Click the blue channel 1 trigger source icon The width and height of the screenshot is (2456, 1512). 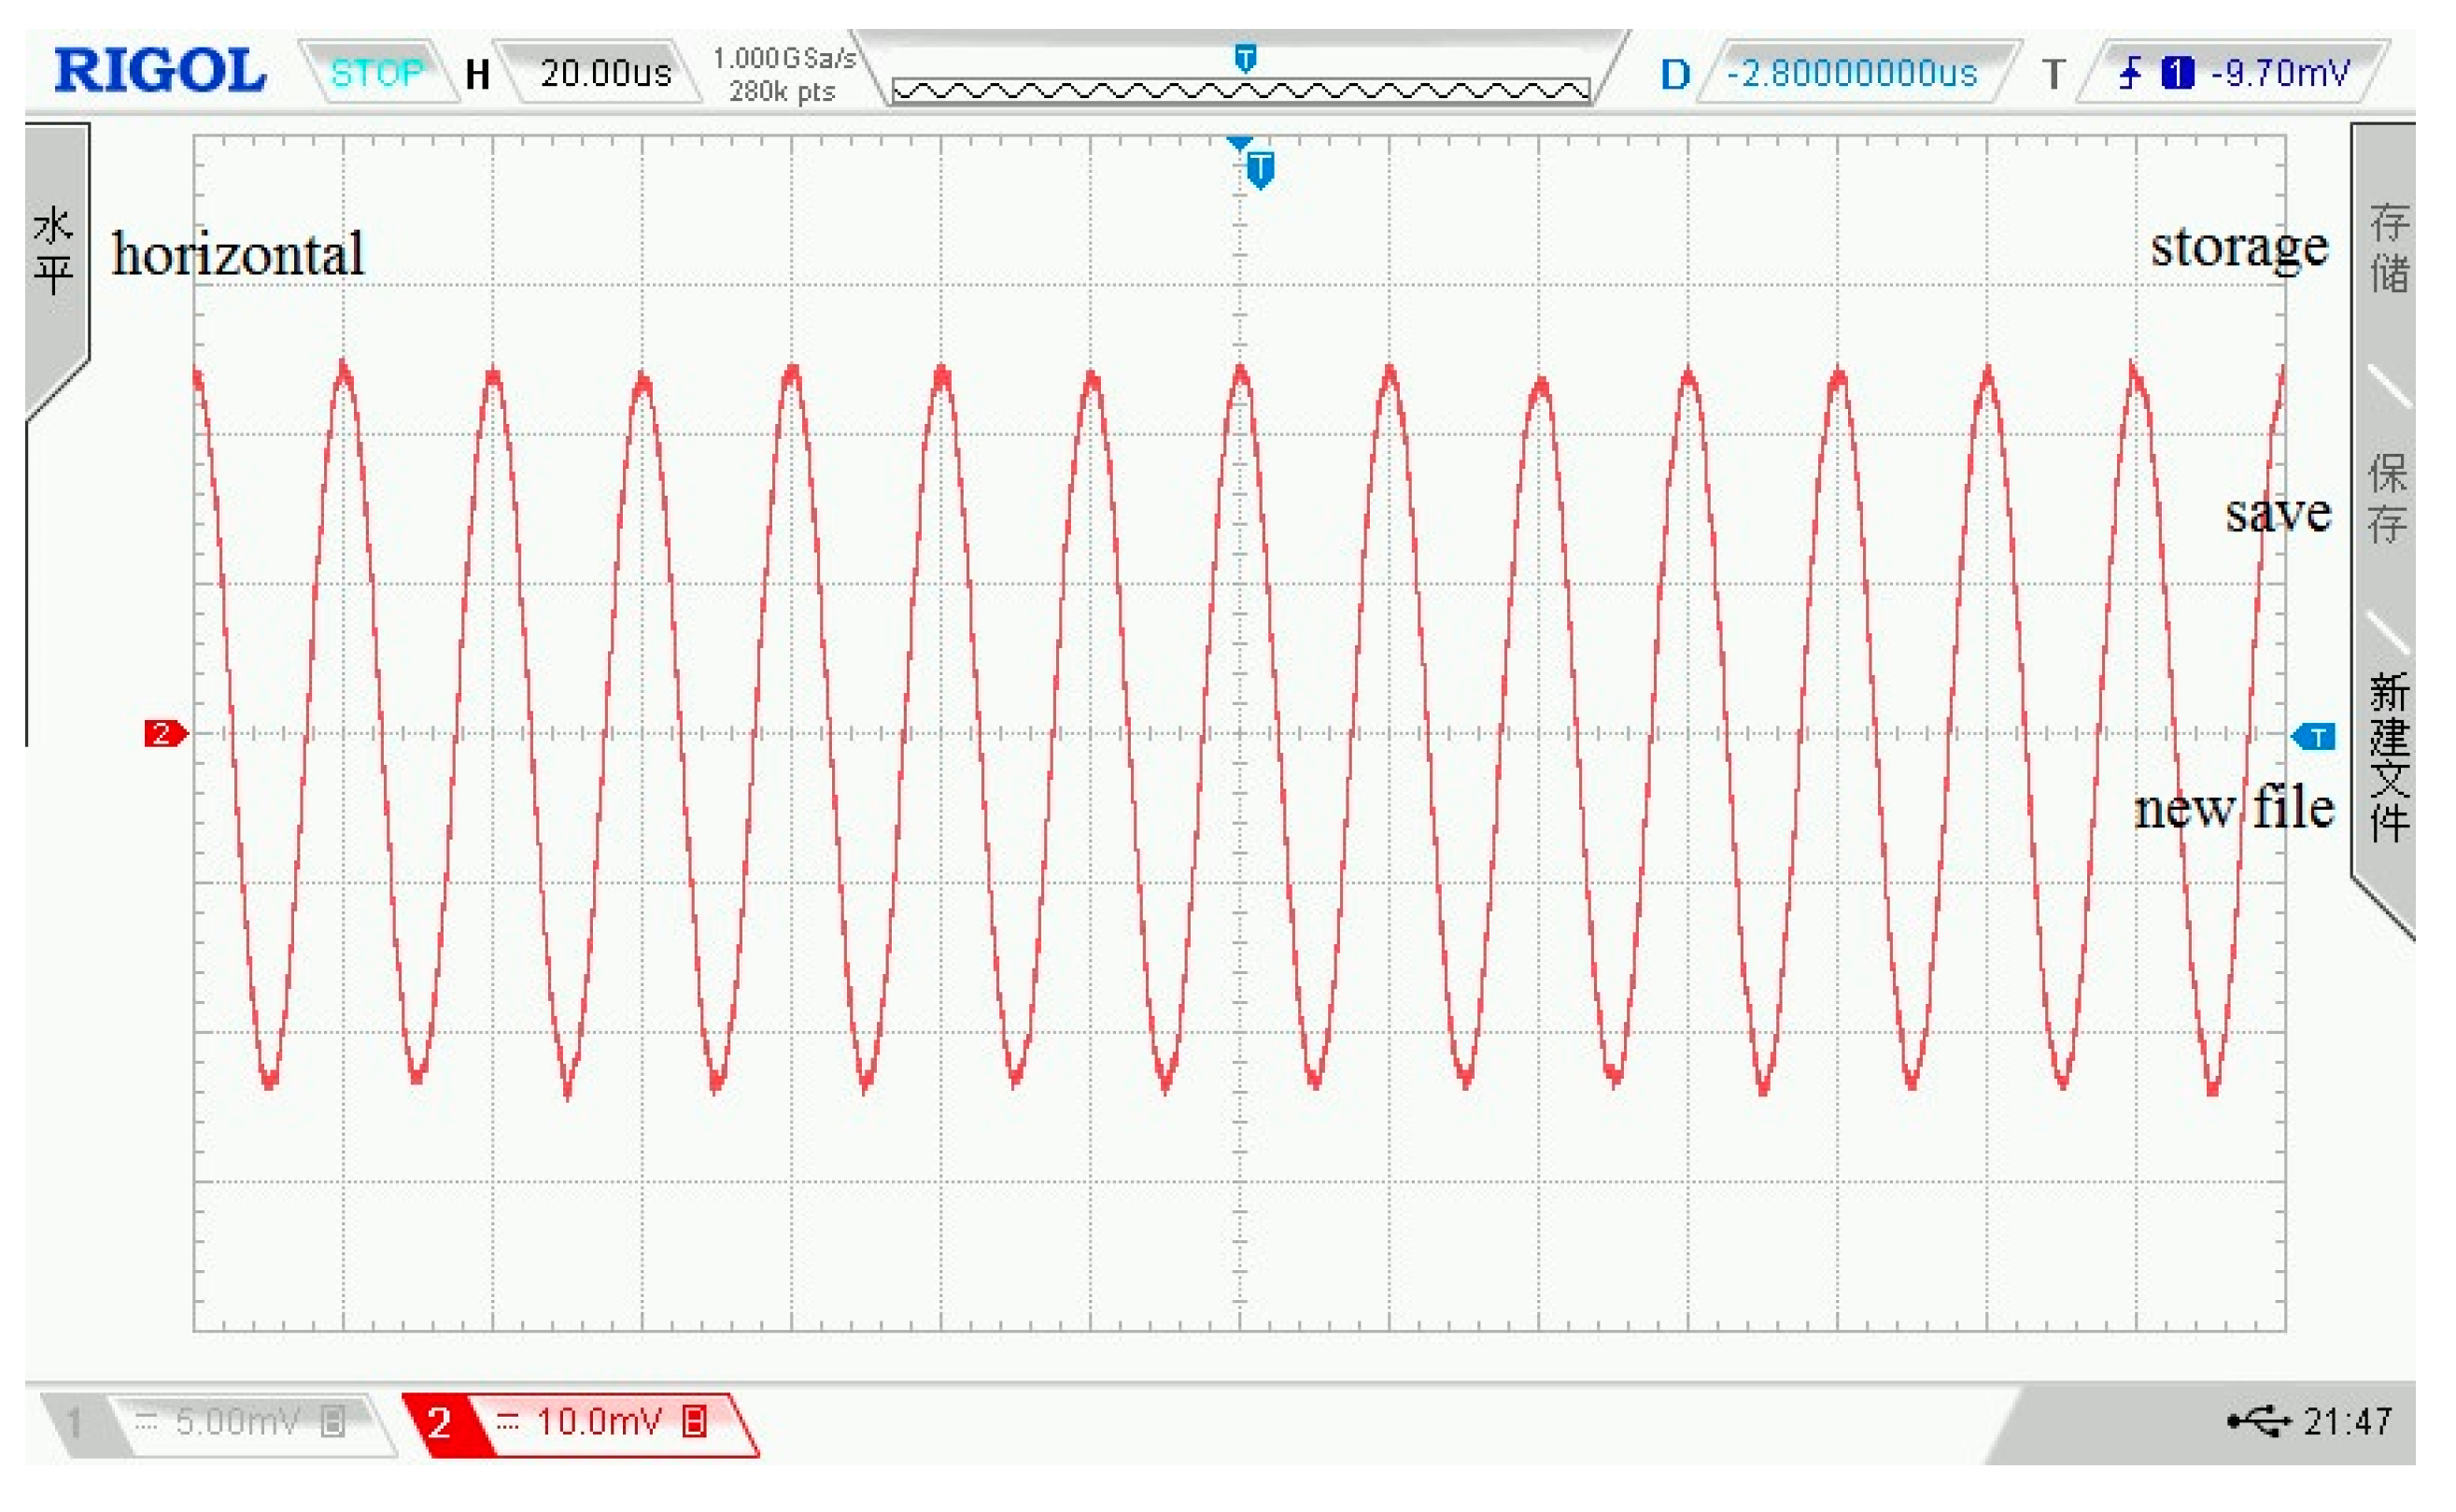click(x=2177, y=73)
